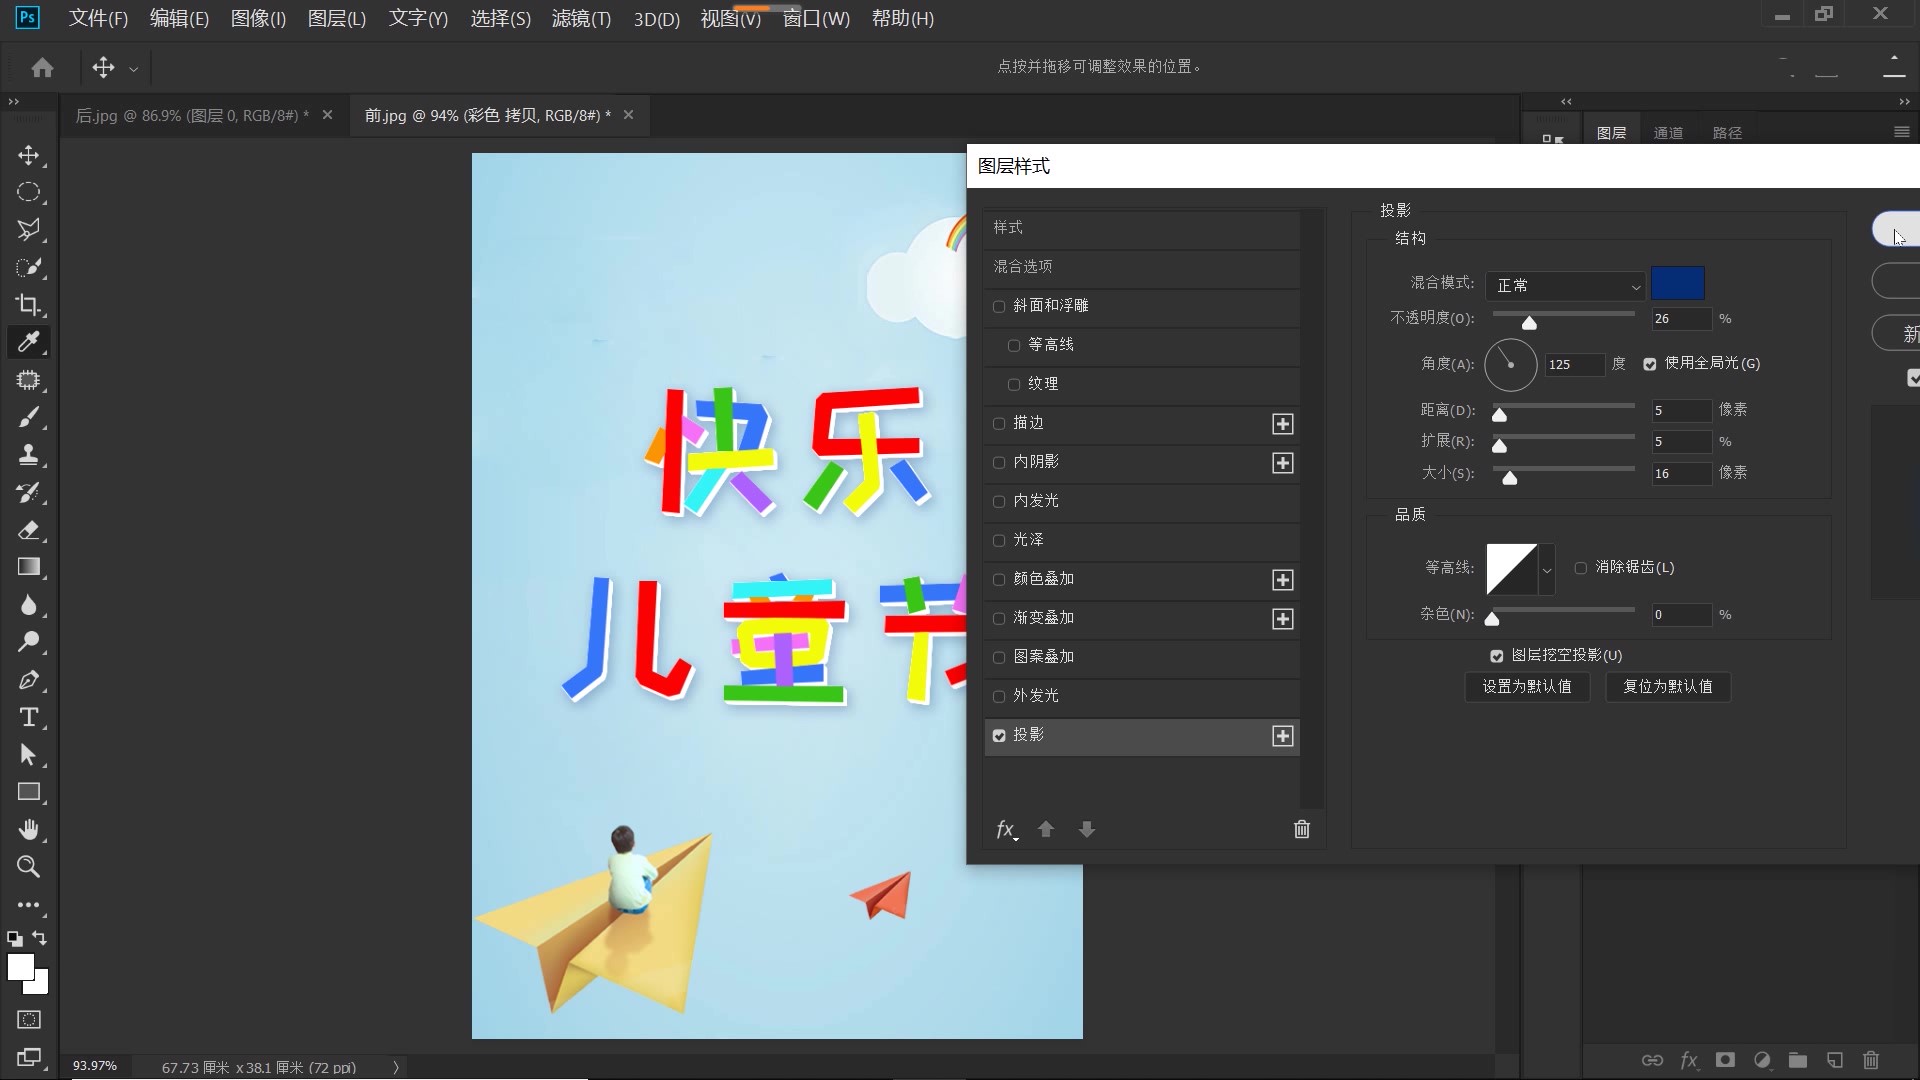Open the 等高线 contour picker arrow

(x=1547, y=570)
